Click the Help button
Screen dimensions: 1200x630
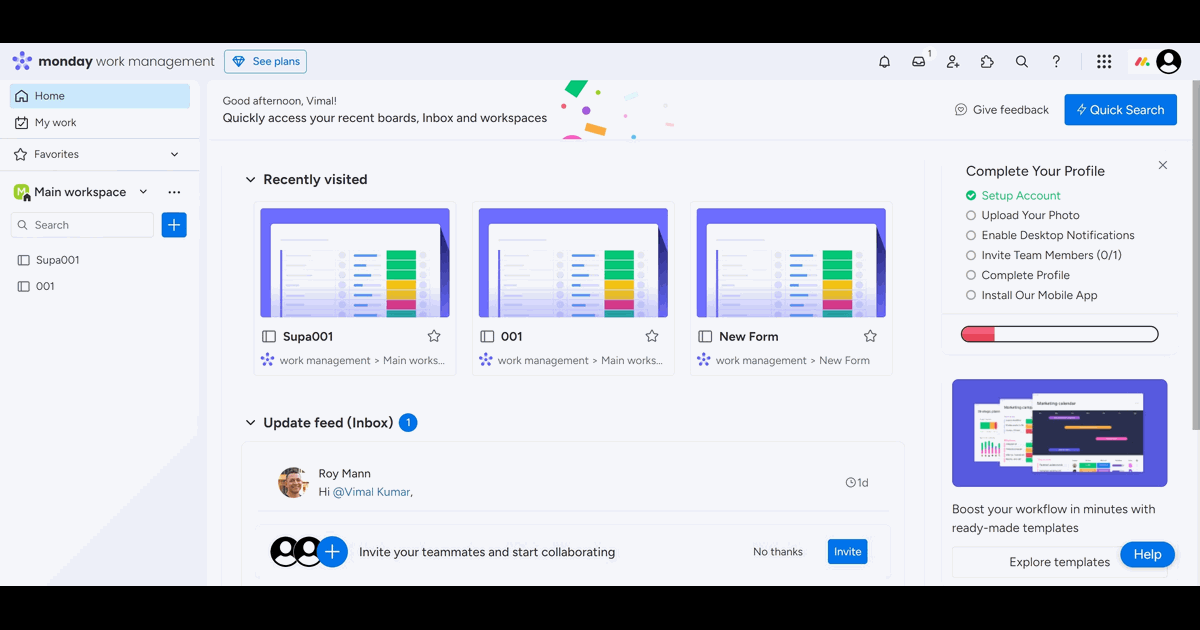[1147, 554]
